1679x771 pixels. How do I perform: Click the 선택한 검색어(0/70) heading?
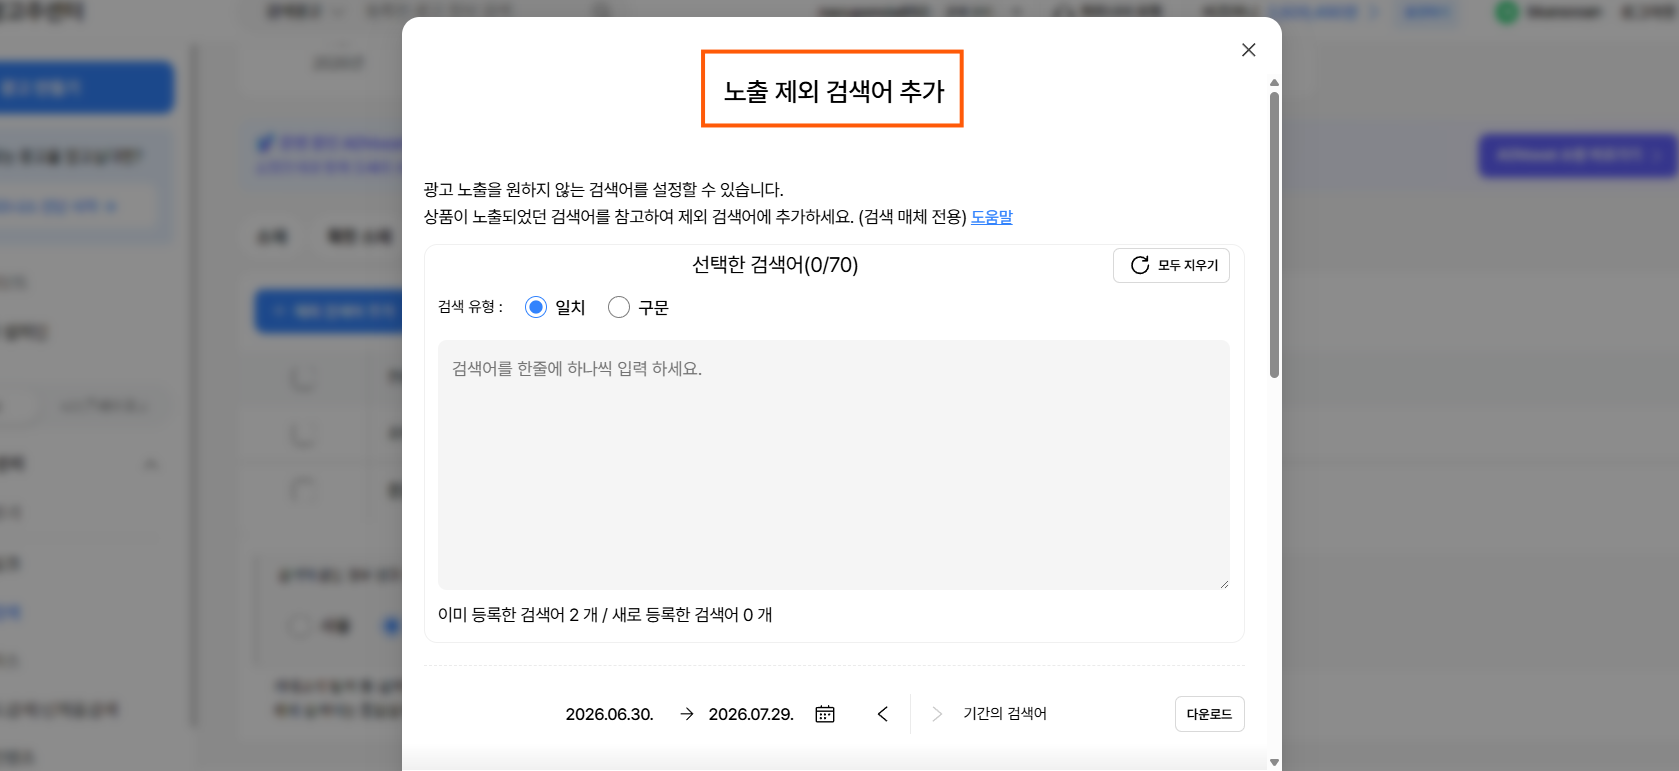(775, 265)
